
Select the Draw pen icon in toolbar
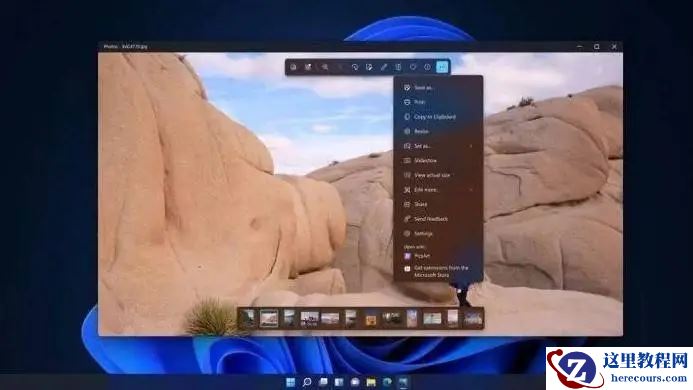click(384, 67)
